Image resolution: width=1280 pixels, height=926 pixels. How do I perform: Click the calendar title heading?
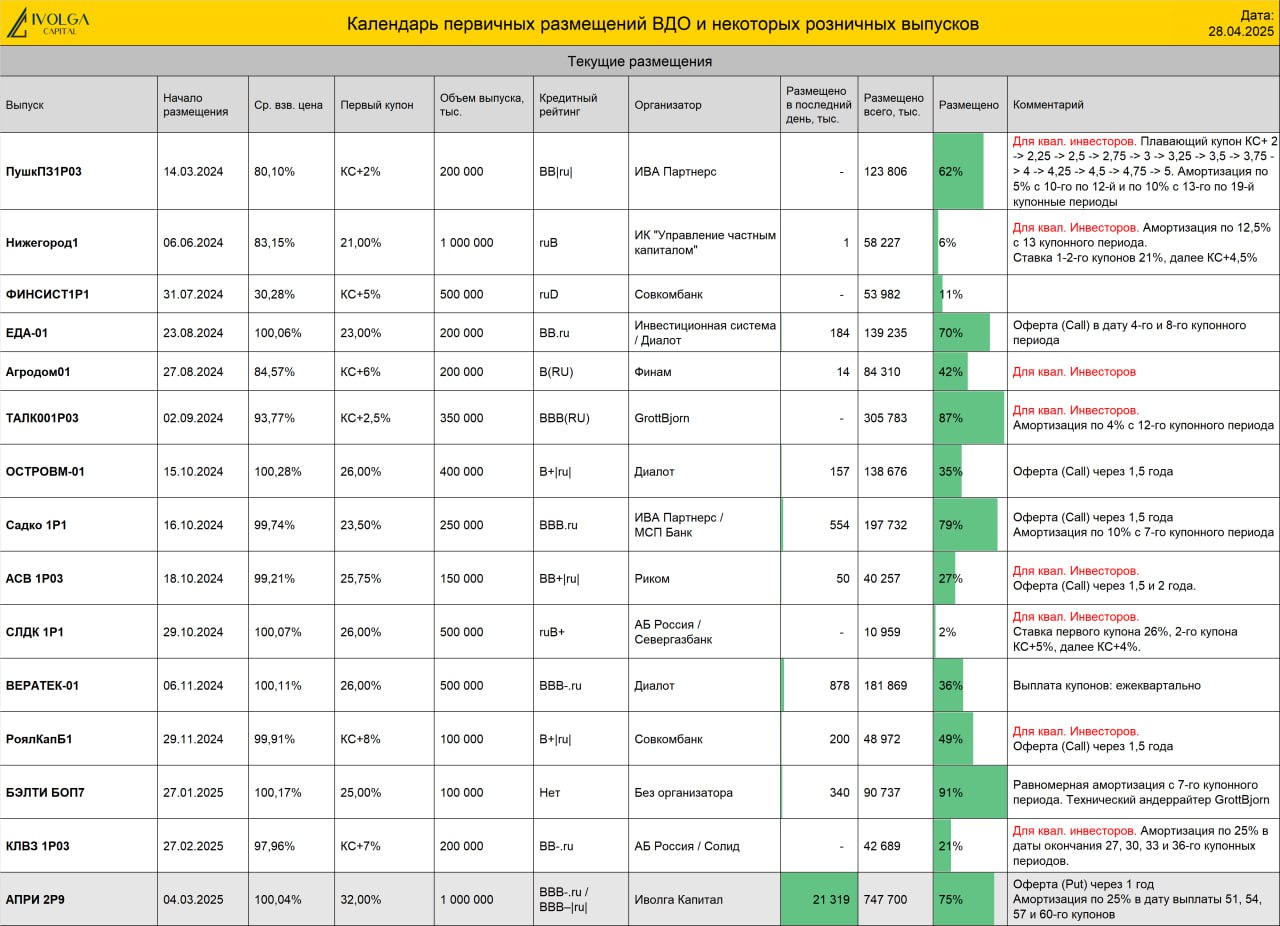point(663,24)
